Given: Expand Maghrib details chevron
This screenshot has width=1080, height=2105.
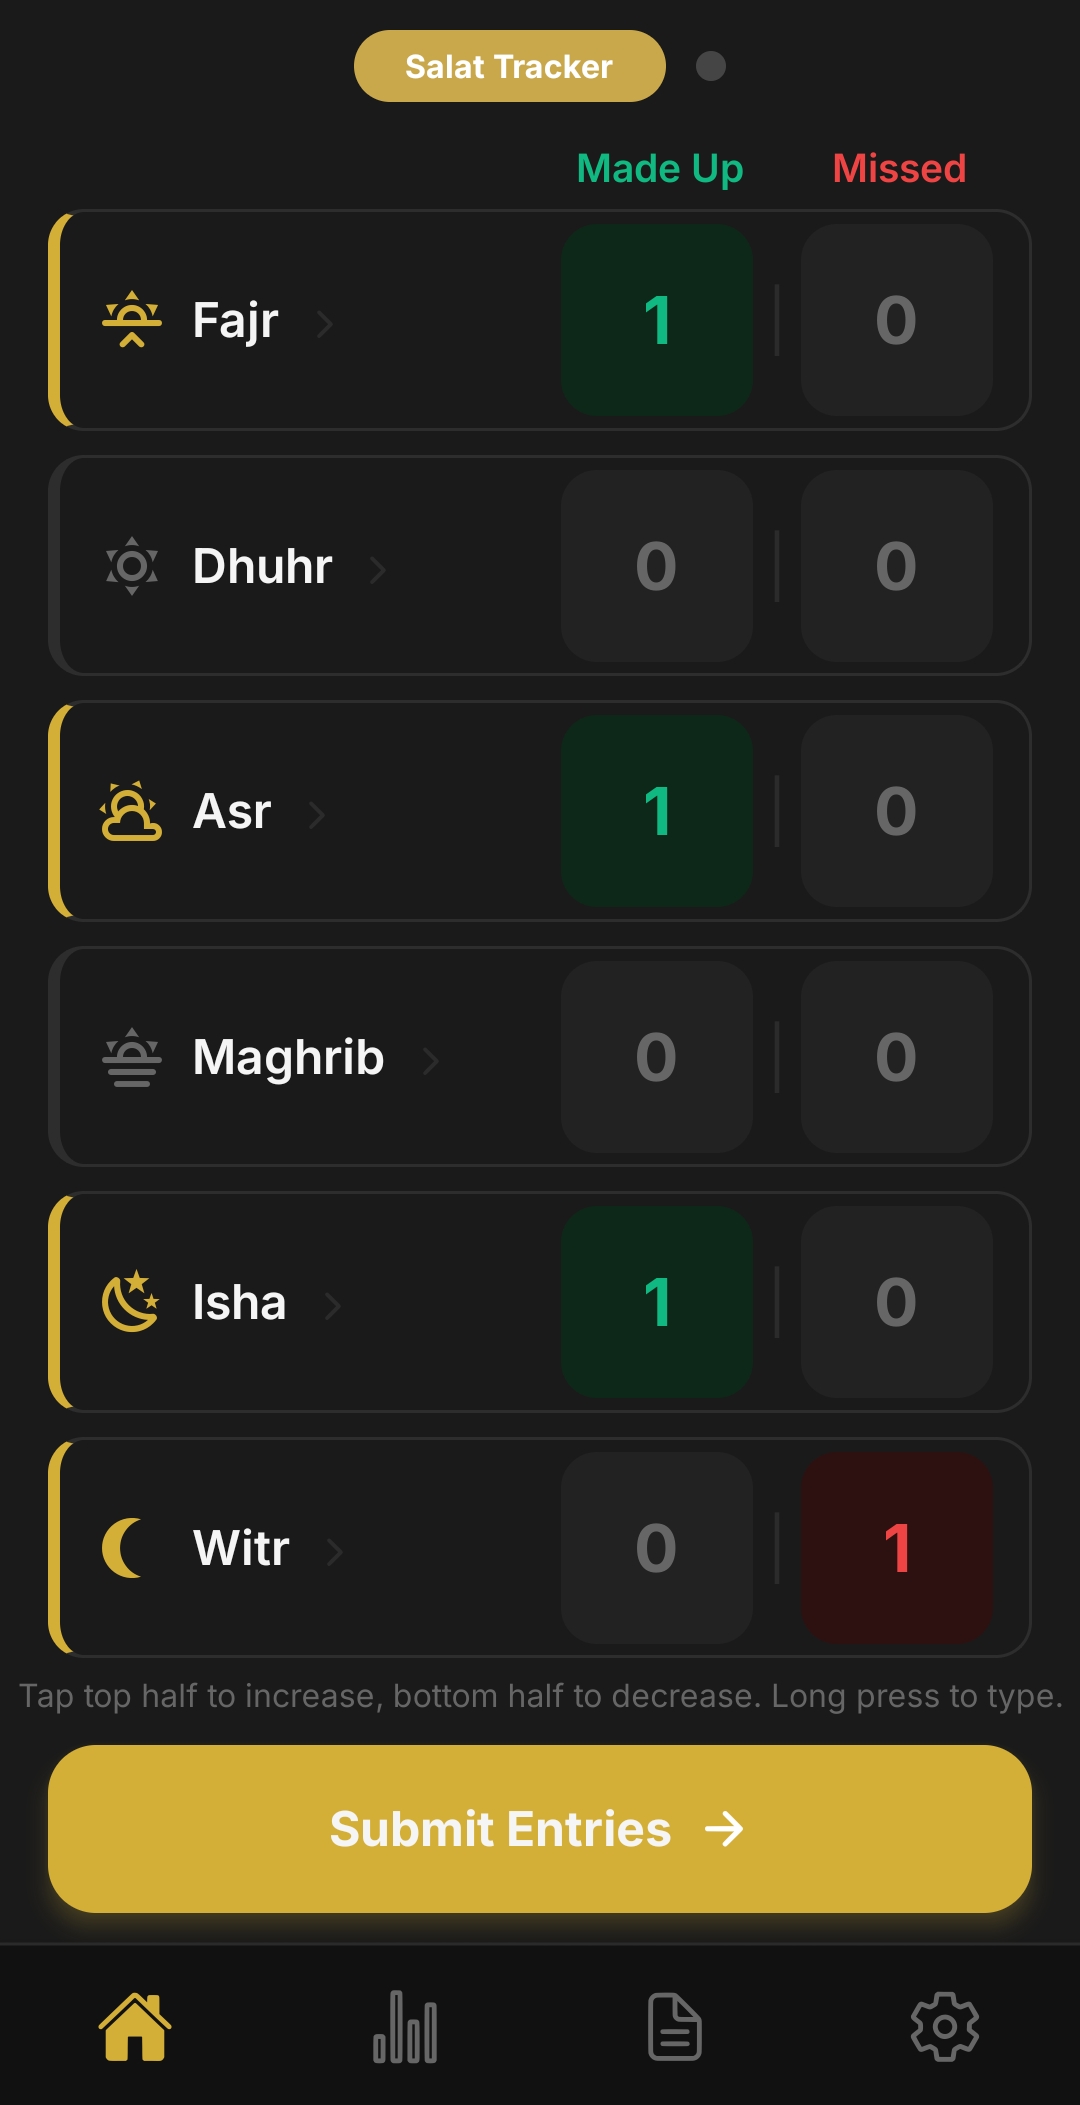Looking at the screenshot, I should 431,1060.
